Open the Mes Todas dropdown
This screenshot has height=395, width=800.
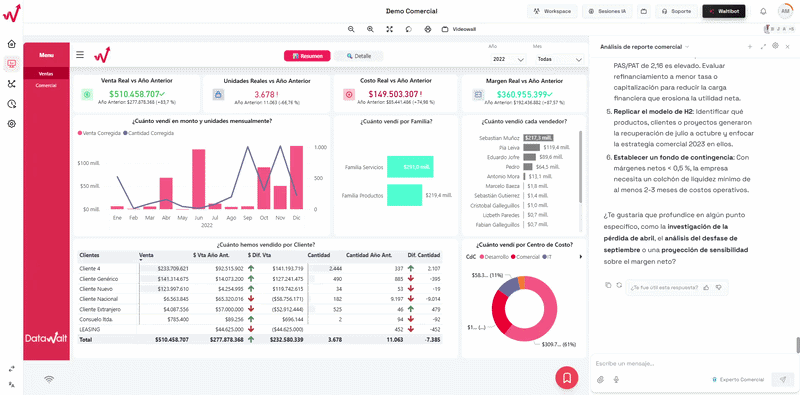coord(559,59)
